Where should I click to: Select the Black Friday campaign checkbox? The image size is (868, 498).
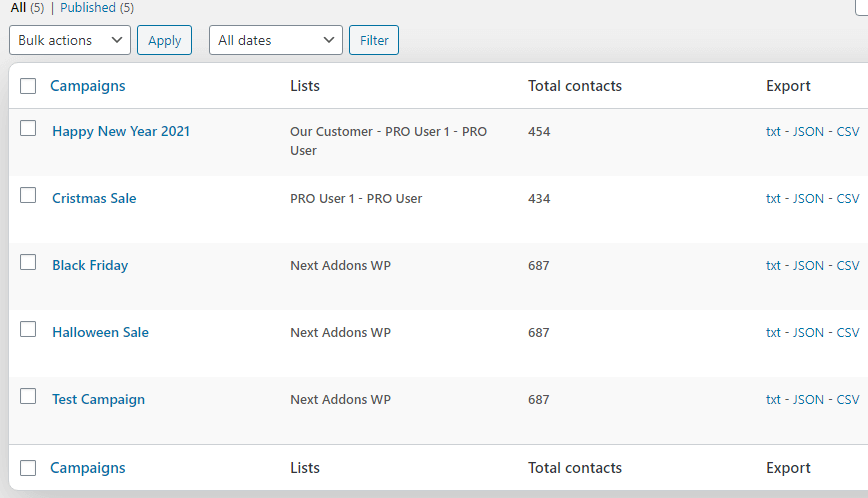(x=28, y=262)
